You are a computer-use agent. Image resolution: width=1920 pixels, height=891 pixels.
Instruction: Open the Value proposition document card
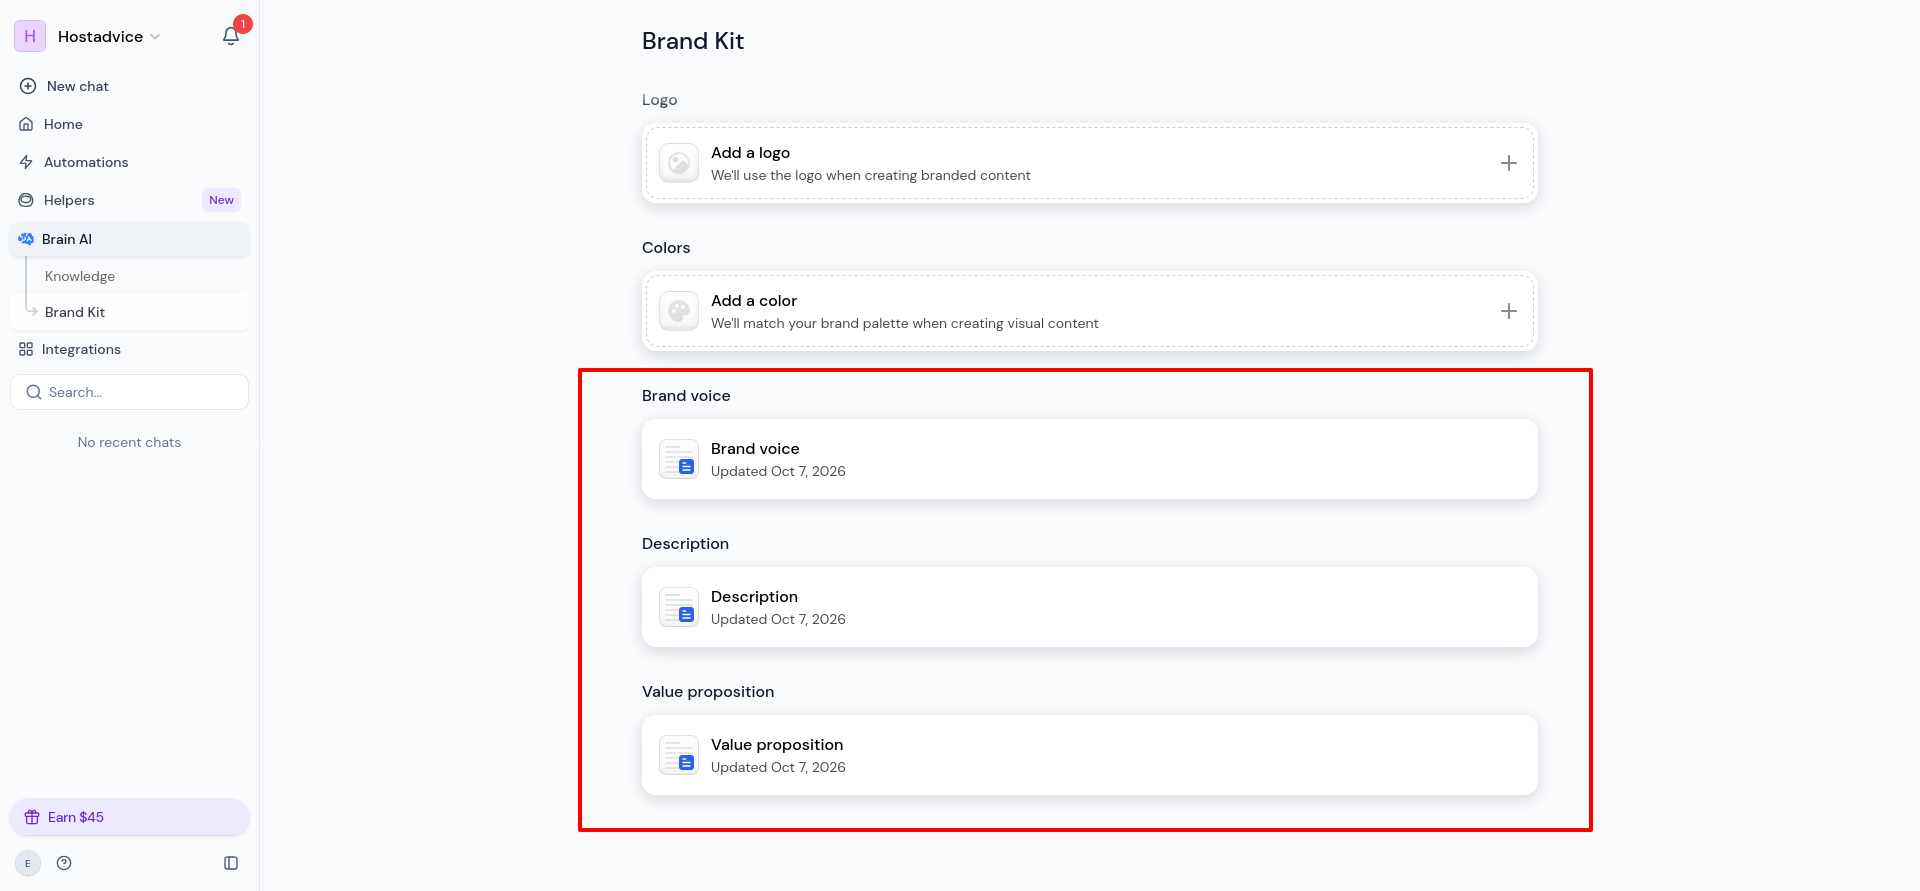click(1090, 755)
